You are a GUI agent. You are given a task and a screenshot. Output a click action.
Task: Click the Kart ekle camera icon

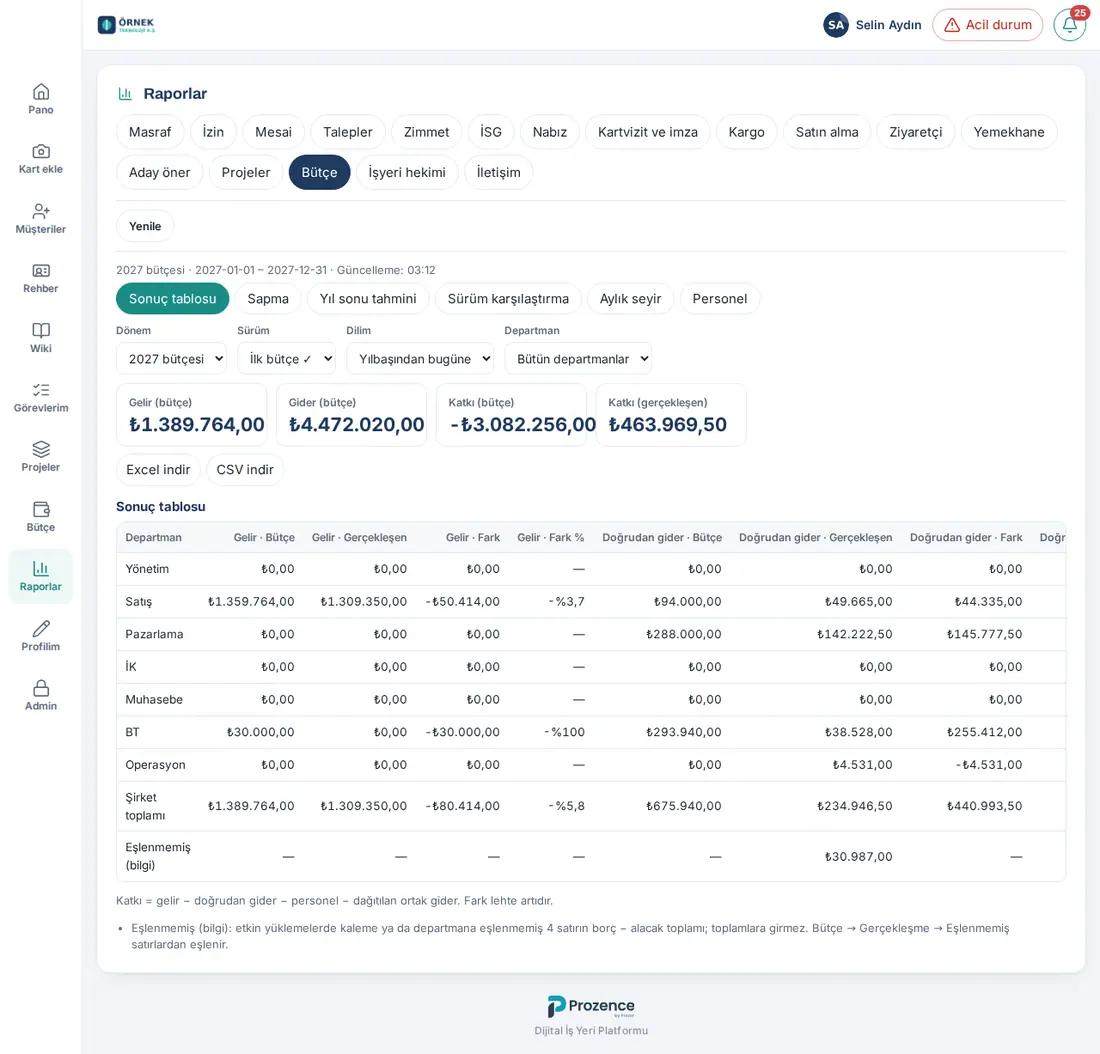(x=41, y=152)
